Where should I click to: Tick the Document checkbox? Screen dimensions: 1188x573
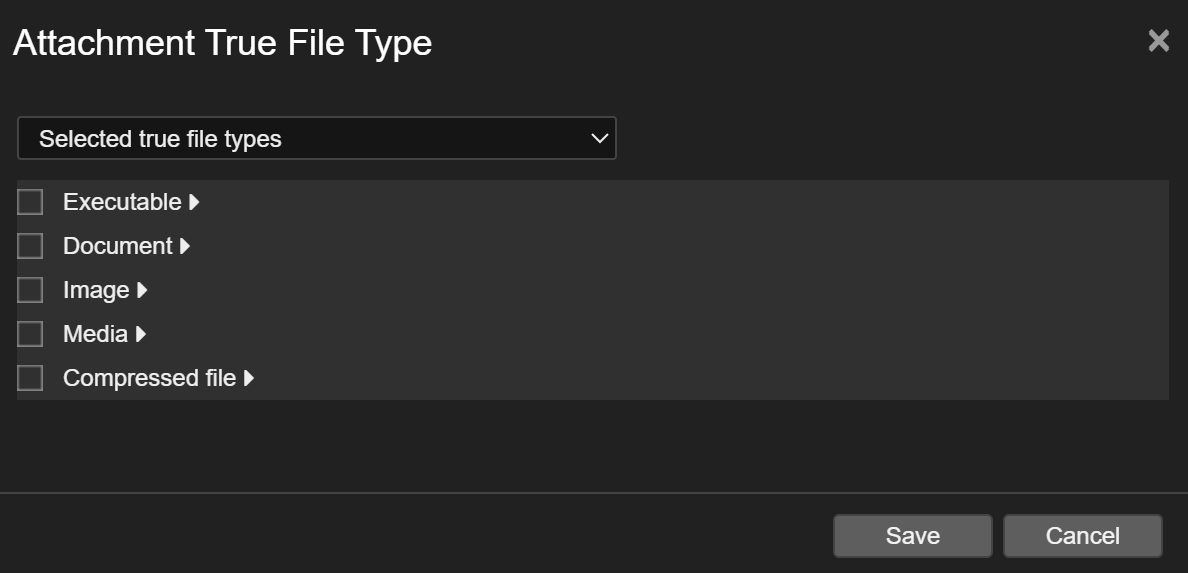click(x=30, y=246)
